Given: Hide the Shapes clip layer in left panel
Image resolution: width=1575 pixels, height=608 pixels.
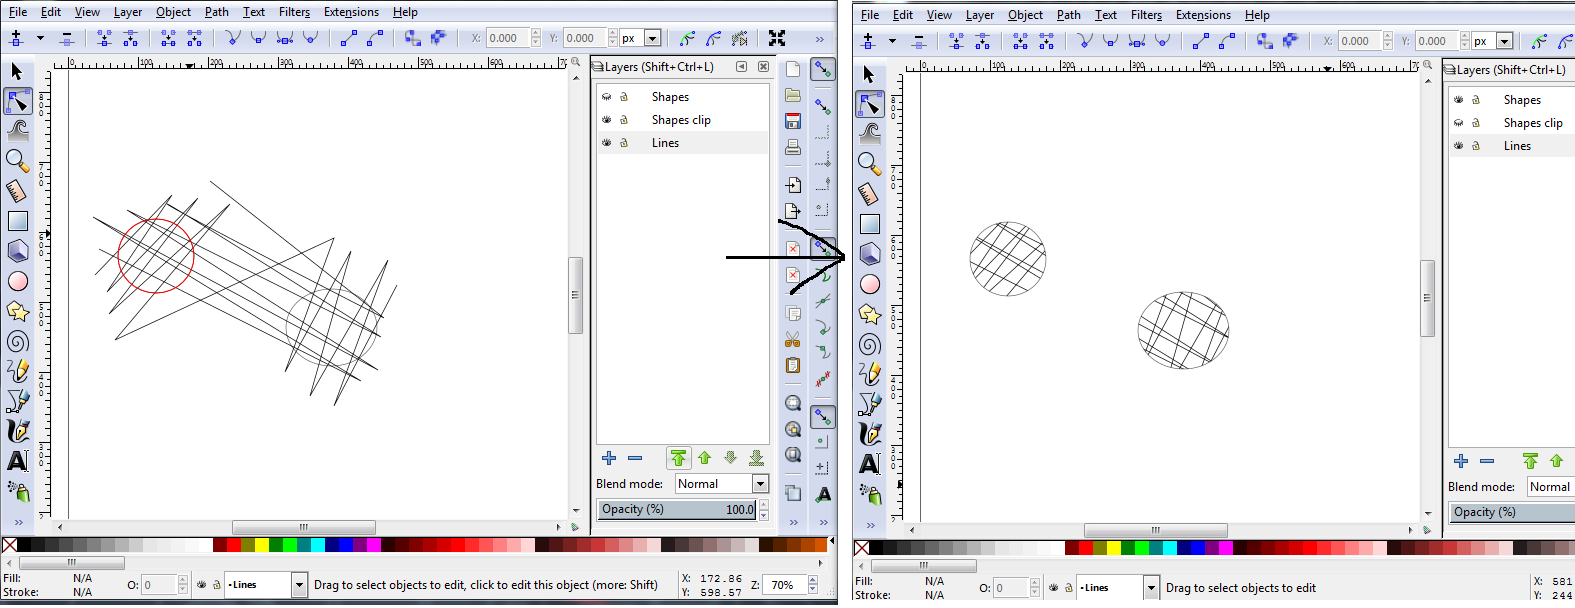Looking at the screenshot, I should [606, 120].
